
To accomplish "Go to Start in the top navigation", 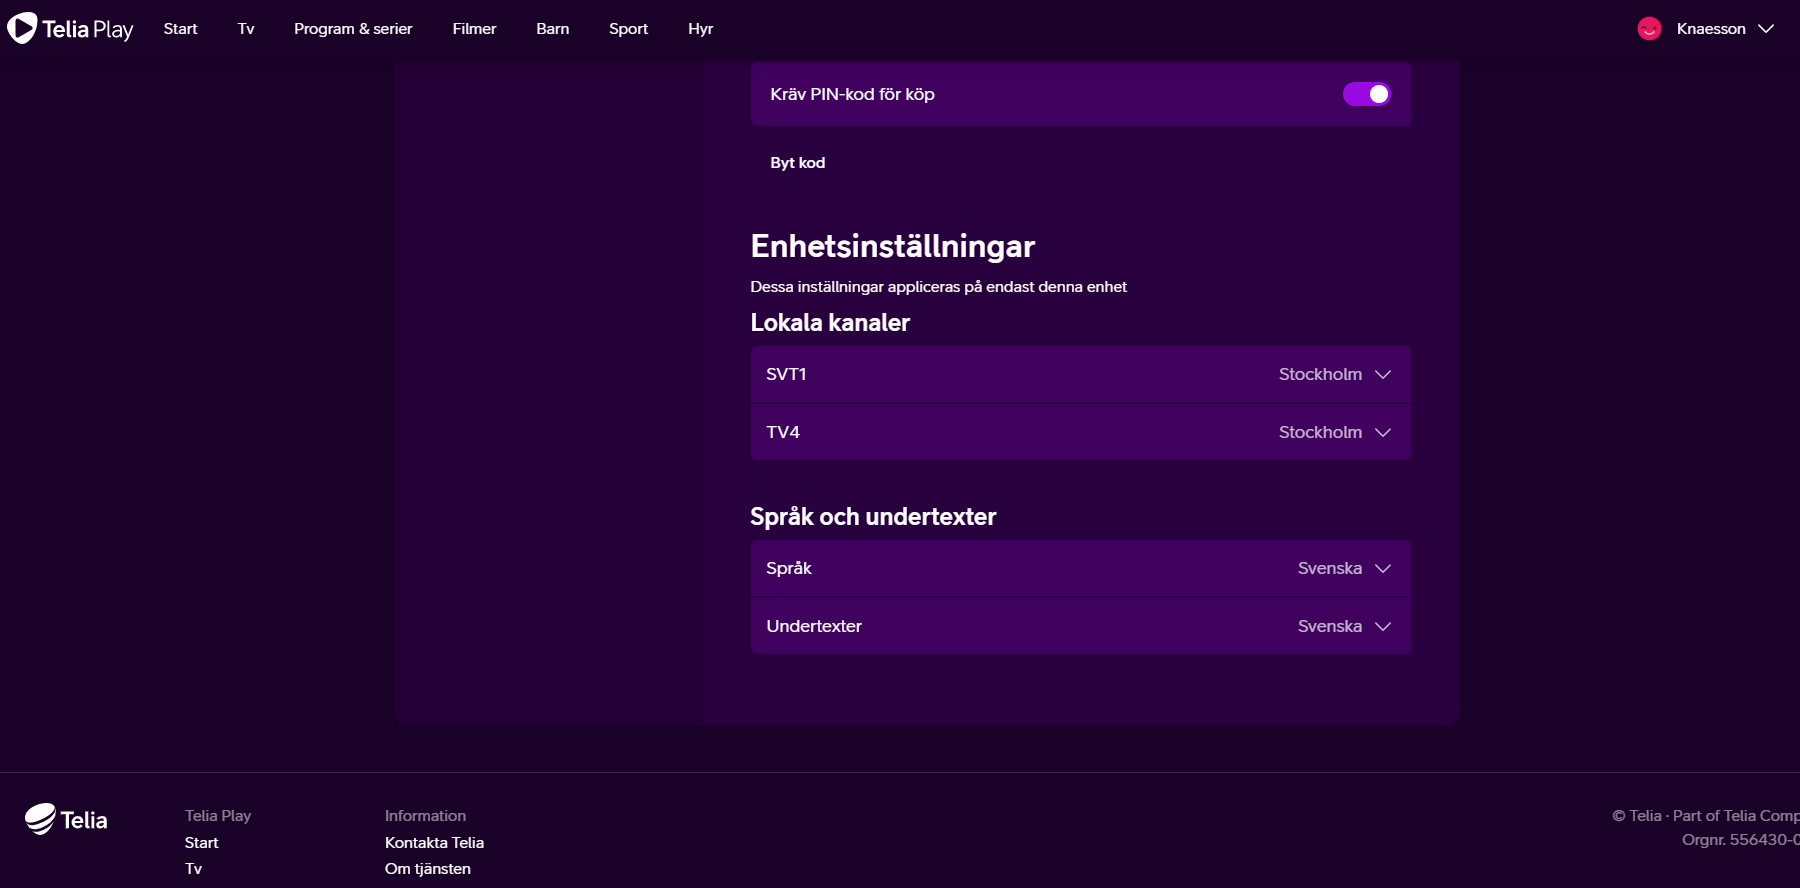I will pyautogui.click(x=180, y=29).
